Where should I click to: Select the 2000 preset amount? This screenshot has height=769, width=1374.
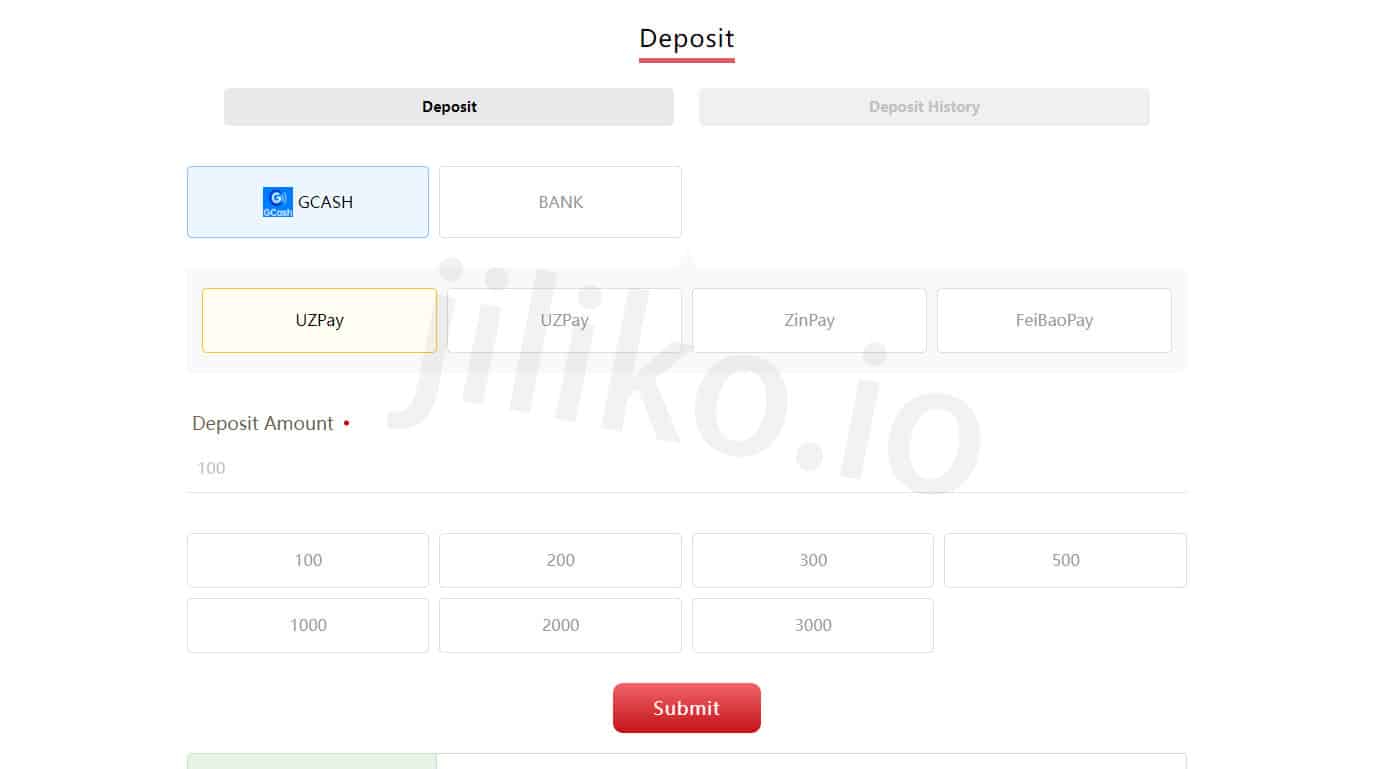(560, 625)
